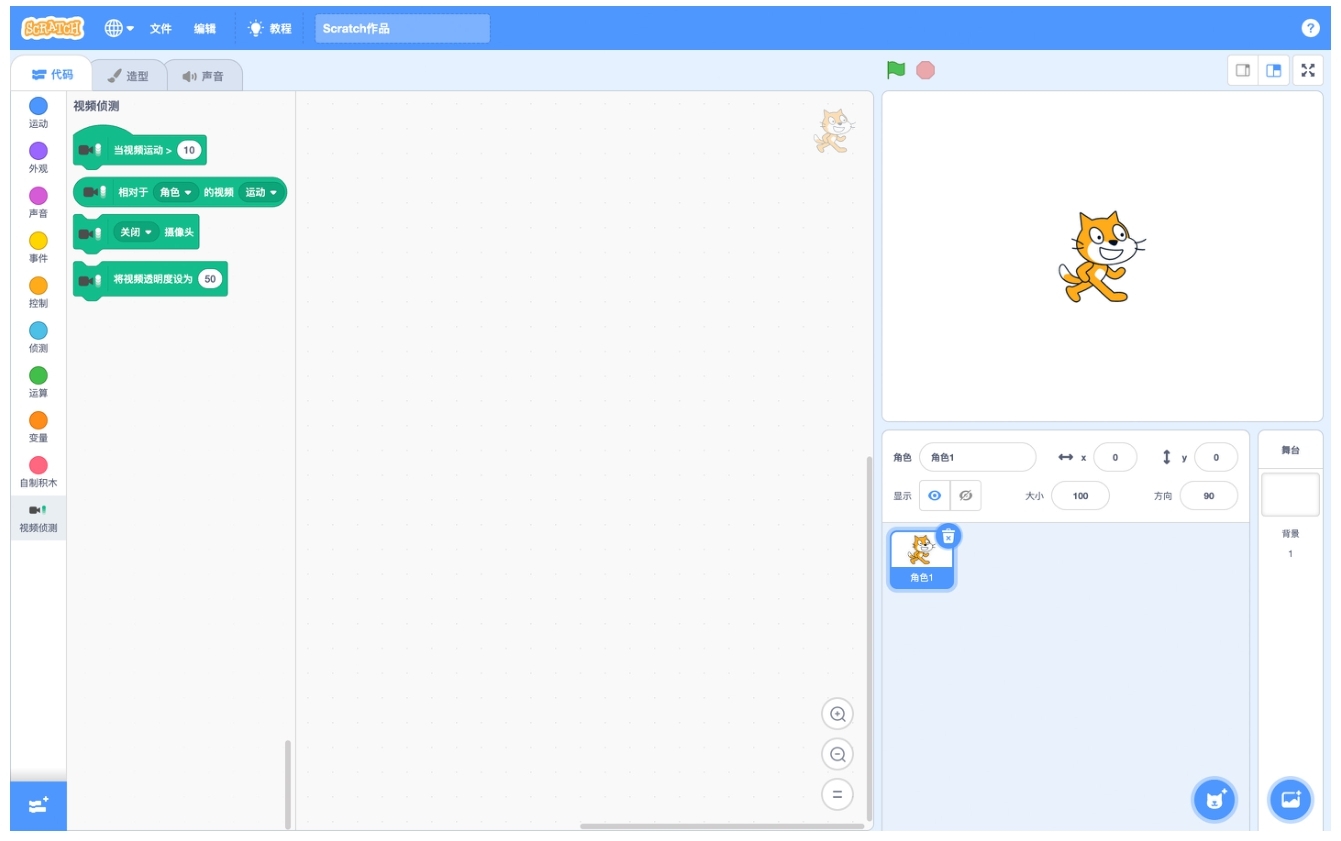Select the 自制积木 block category
Screen dimensions: 1341x841
click(x=38, y=472)
